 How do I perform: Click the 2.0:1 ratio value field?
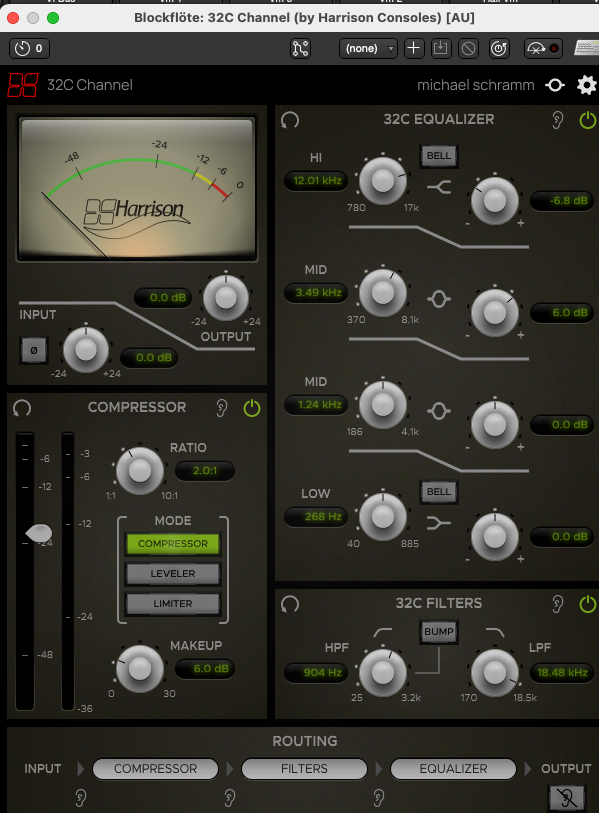point(205,471)
